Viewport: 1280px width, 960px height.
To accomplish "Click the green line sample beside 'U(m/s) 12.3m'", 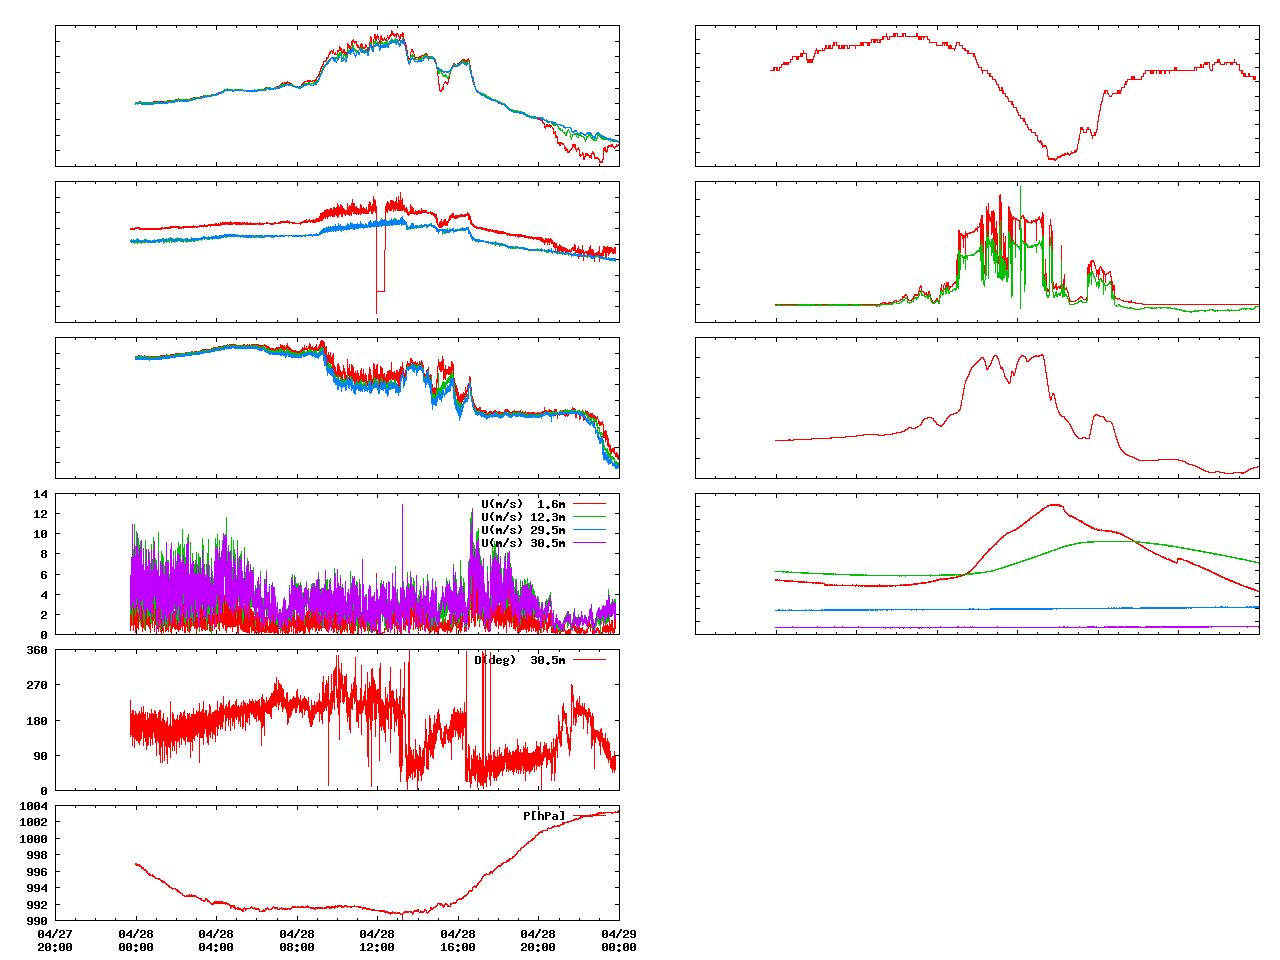I will (x=589, y=517).
